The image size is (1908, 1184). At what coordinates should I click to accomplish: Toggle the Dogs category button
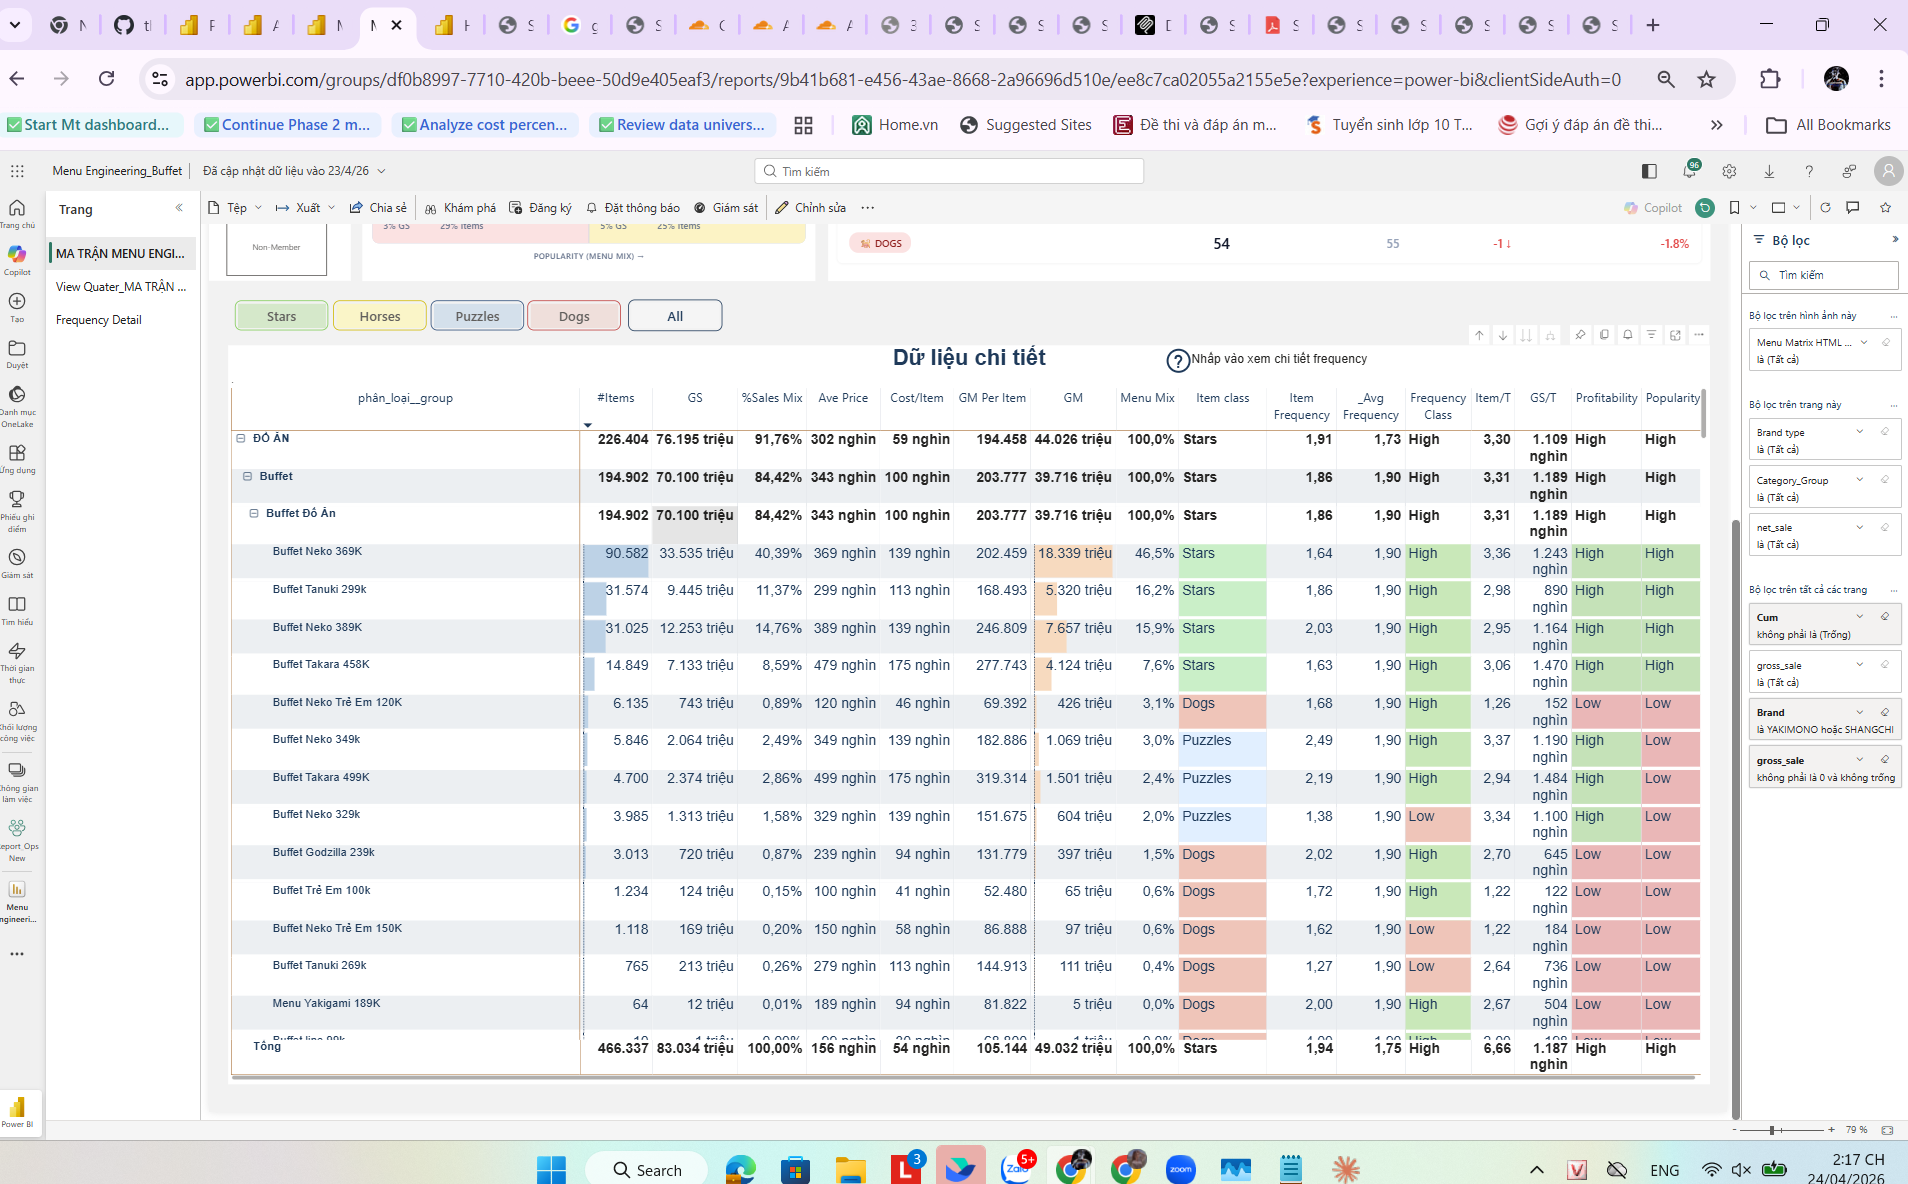[x=574, y=316]
